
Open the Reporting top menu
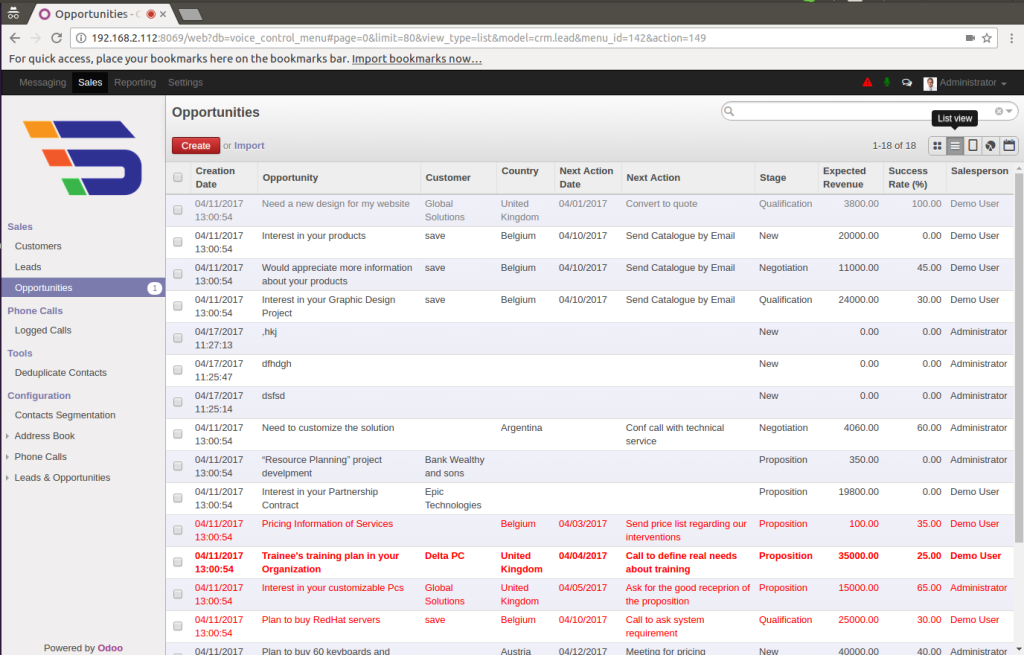pyautogui.click(x=135, y=83)
